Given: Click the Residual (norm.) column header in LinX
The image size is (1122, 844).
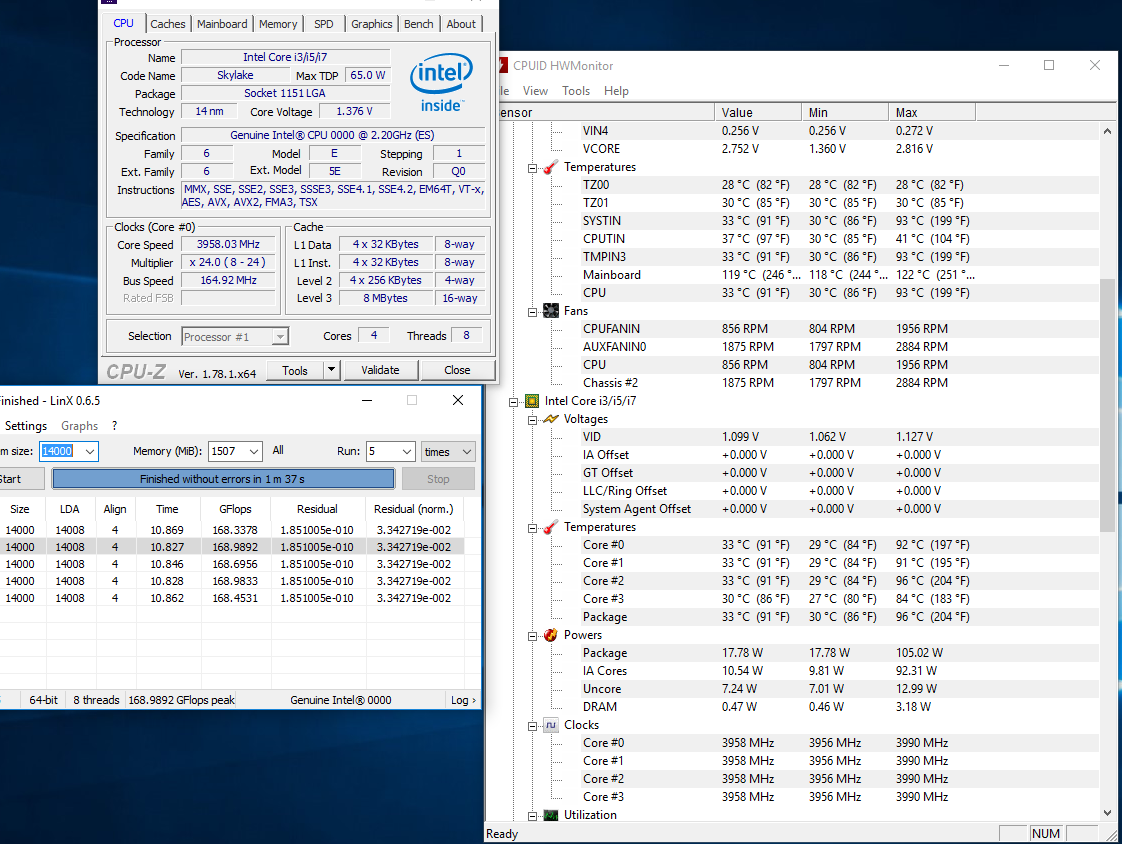Looking at the screenshot, I should [x=414, y=509].
